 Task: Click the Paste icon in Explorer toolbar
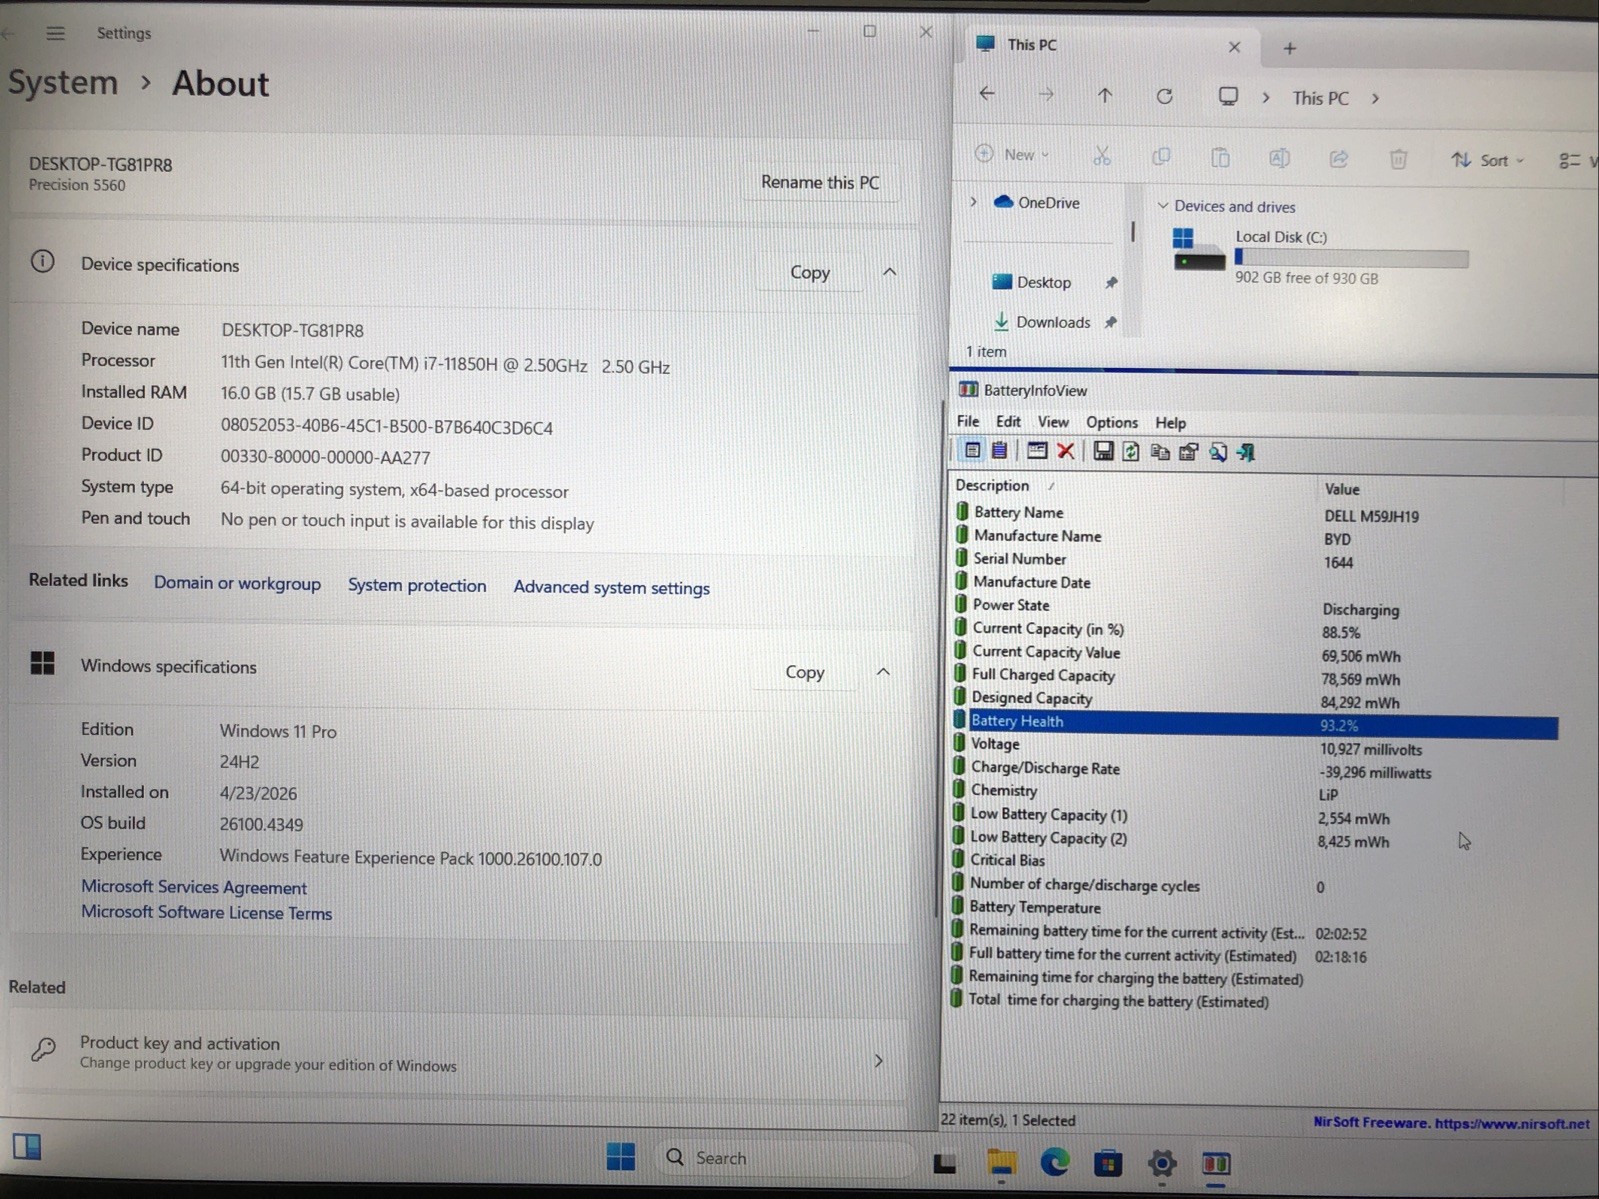pos(1220,158)
